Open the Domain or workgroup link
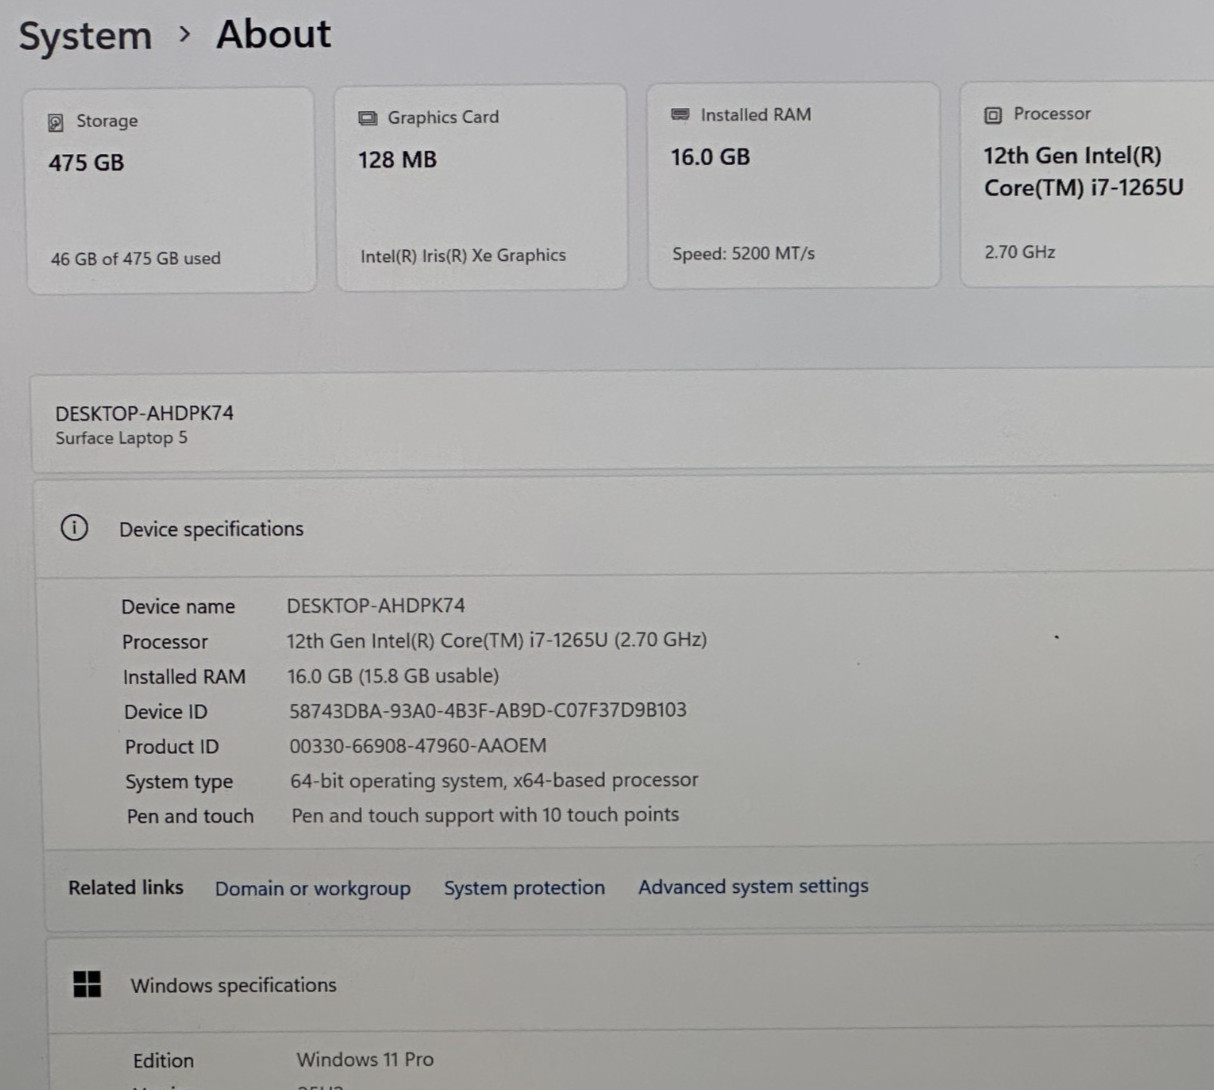 tap(313, 888)
